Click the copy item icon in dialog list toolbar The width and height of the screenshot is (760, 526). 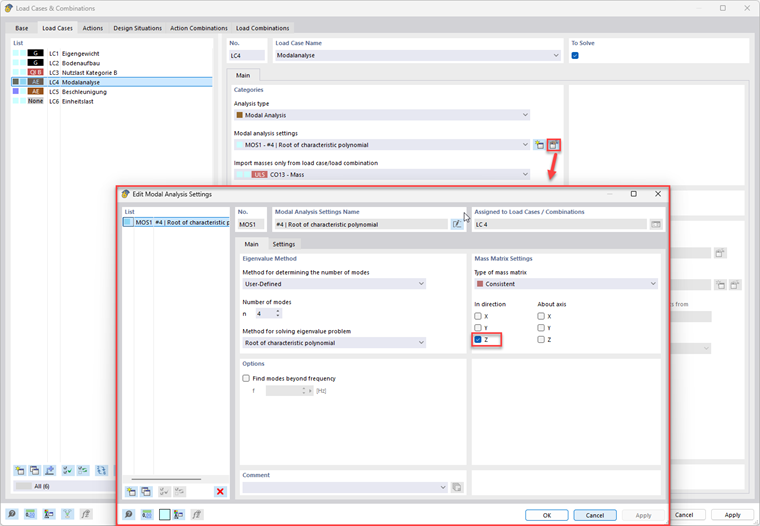tap(146, 492)
